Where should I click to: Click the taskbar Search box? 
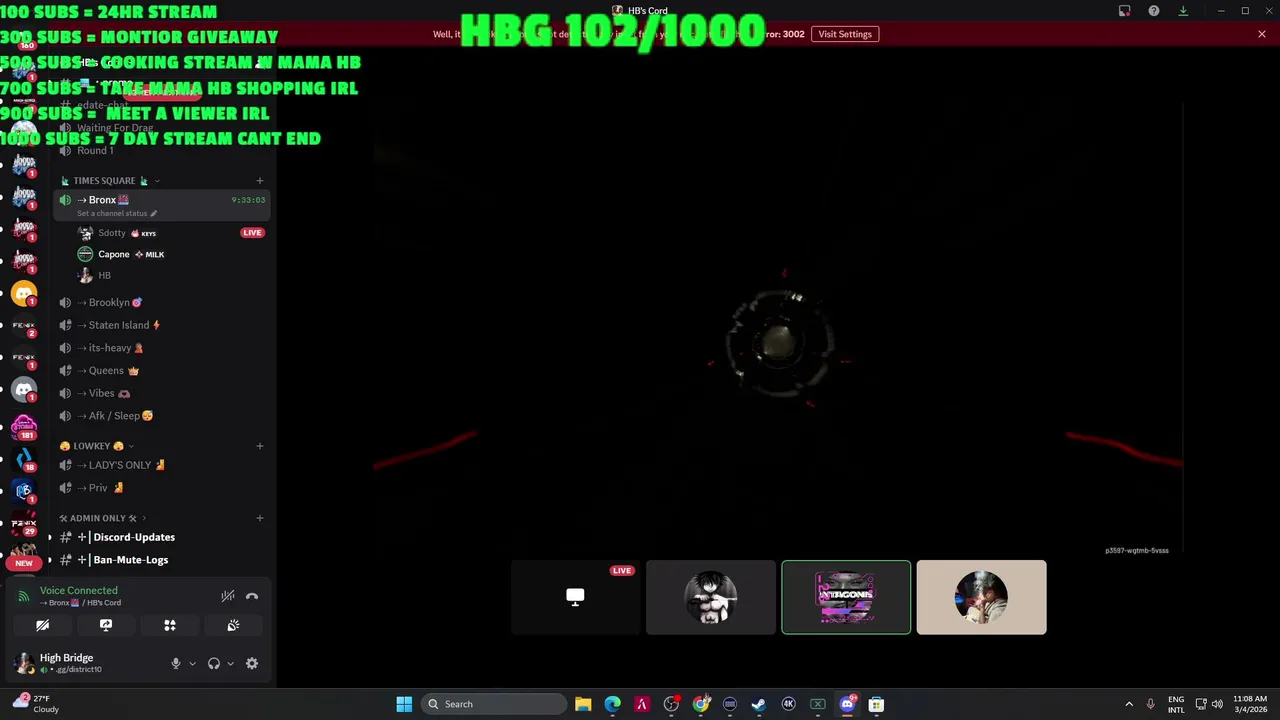(493, 704)
